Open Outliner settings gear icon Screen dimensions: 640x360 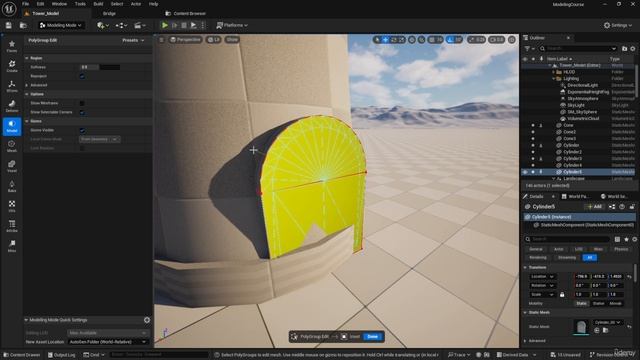point(633,49)
